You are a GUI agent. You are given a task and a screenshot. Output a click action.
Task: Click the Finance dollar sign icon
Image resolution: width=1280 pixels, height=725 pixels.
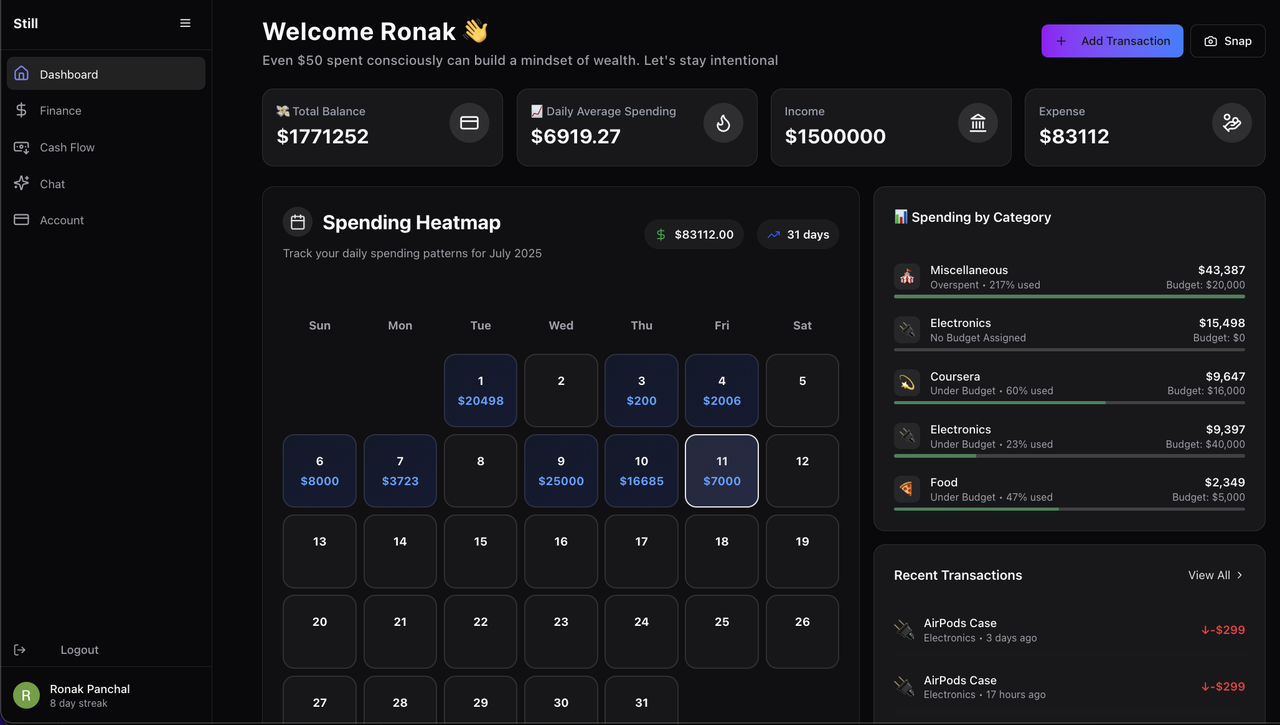(21, 110)
